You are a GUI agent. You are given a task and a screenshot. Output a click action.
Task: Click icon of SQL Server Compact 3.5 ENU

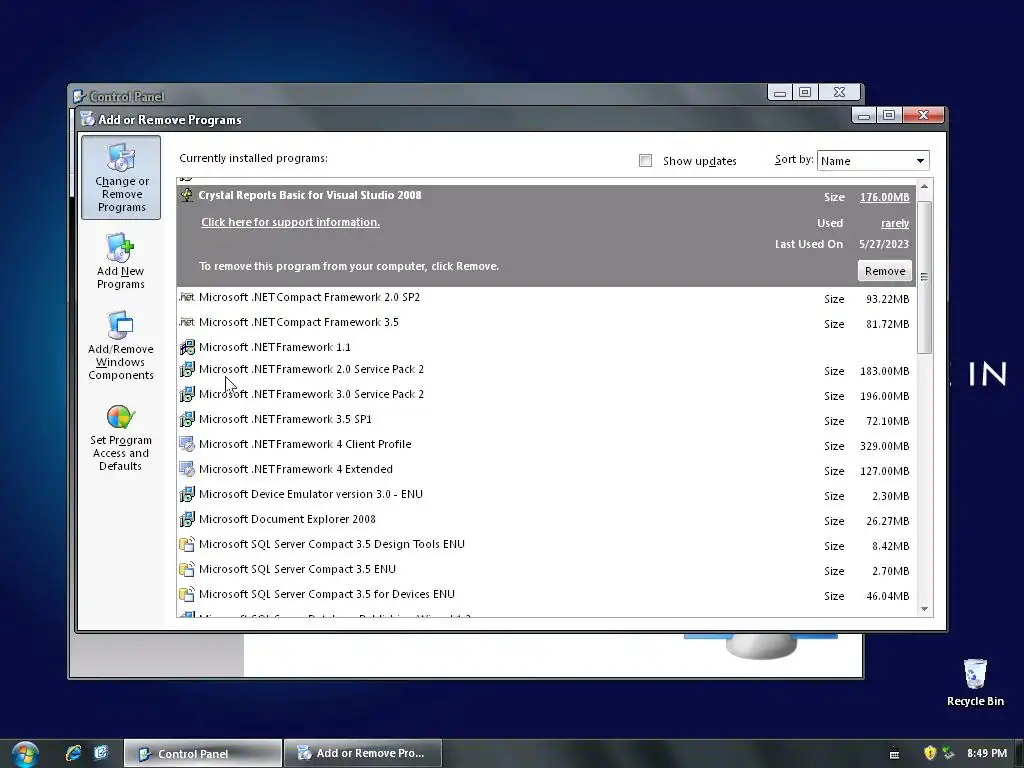(187, 569)
